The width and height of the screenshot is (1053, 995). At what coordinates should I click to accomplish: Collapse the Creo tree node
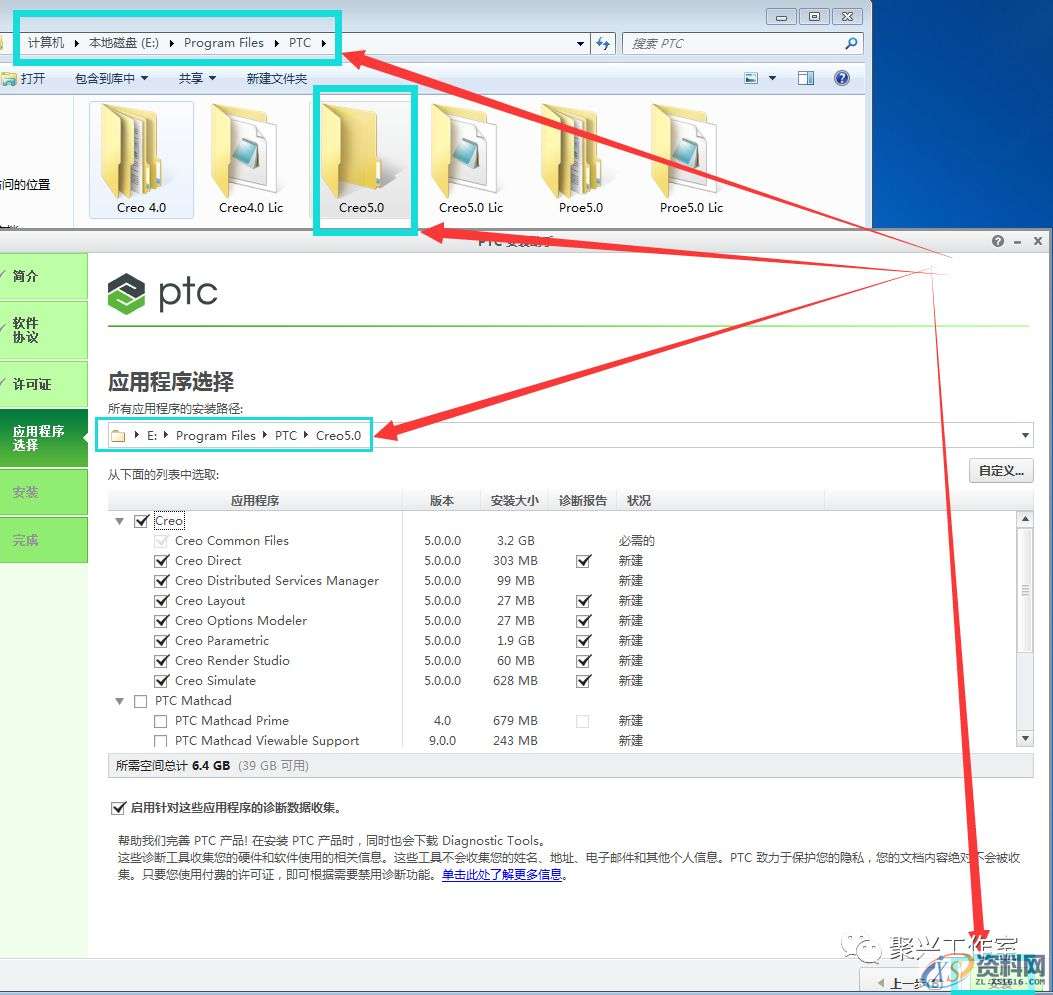point(119,520)
